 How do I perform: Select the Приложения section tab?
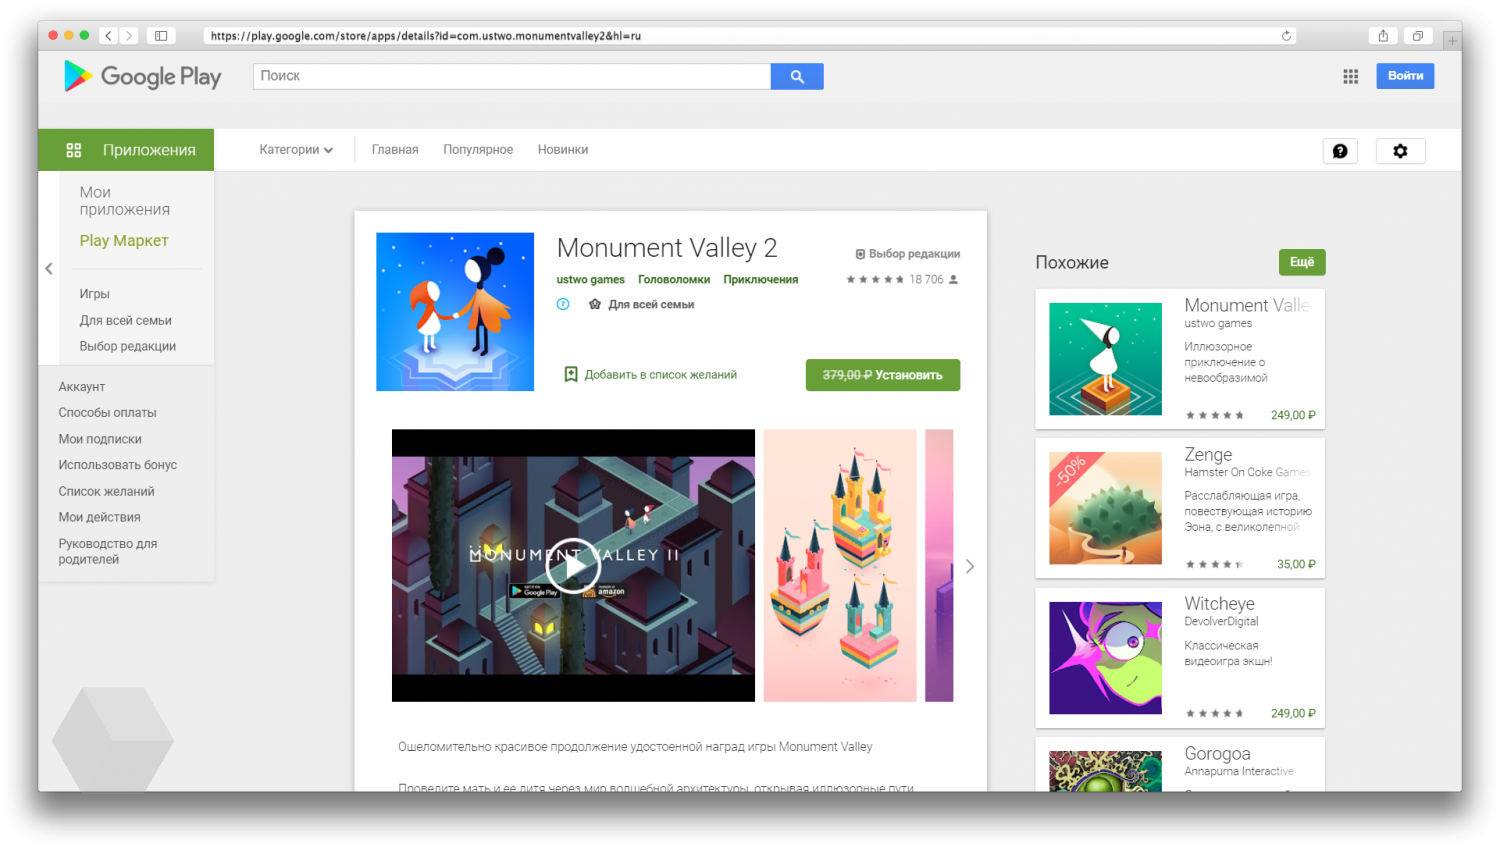(x=126, y=150)
